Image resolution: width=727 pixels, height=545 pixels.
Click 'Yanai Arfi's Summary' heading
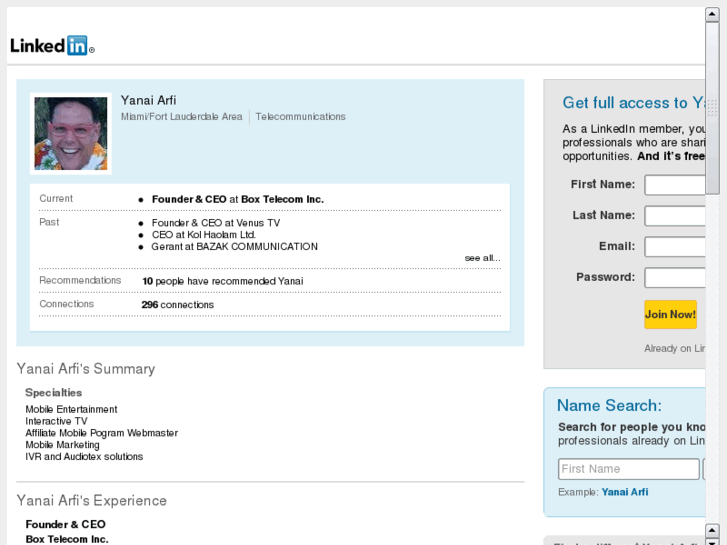(86, 369)
